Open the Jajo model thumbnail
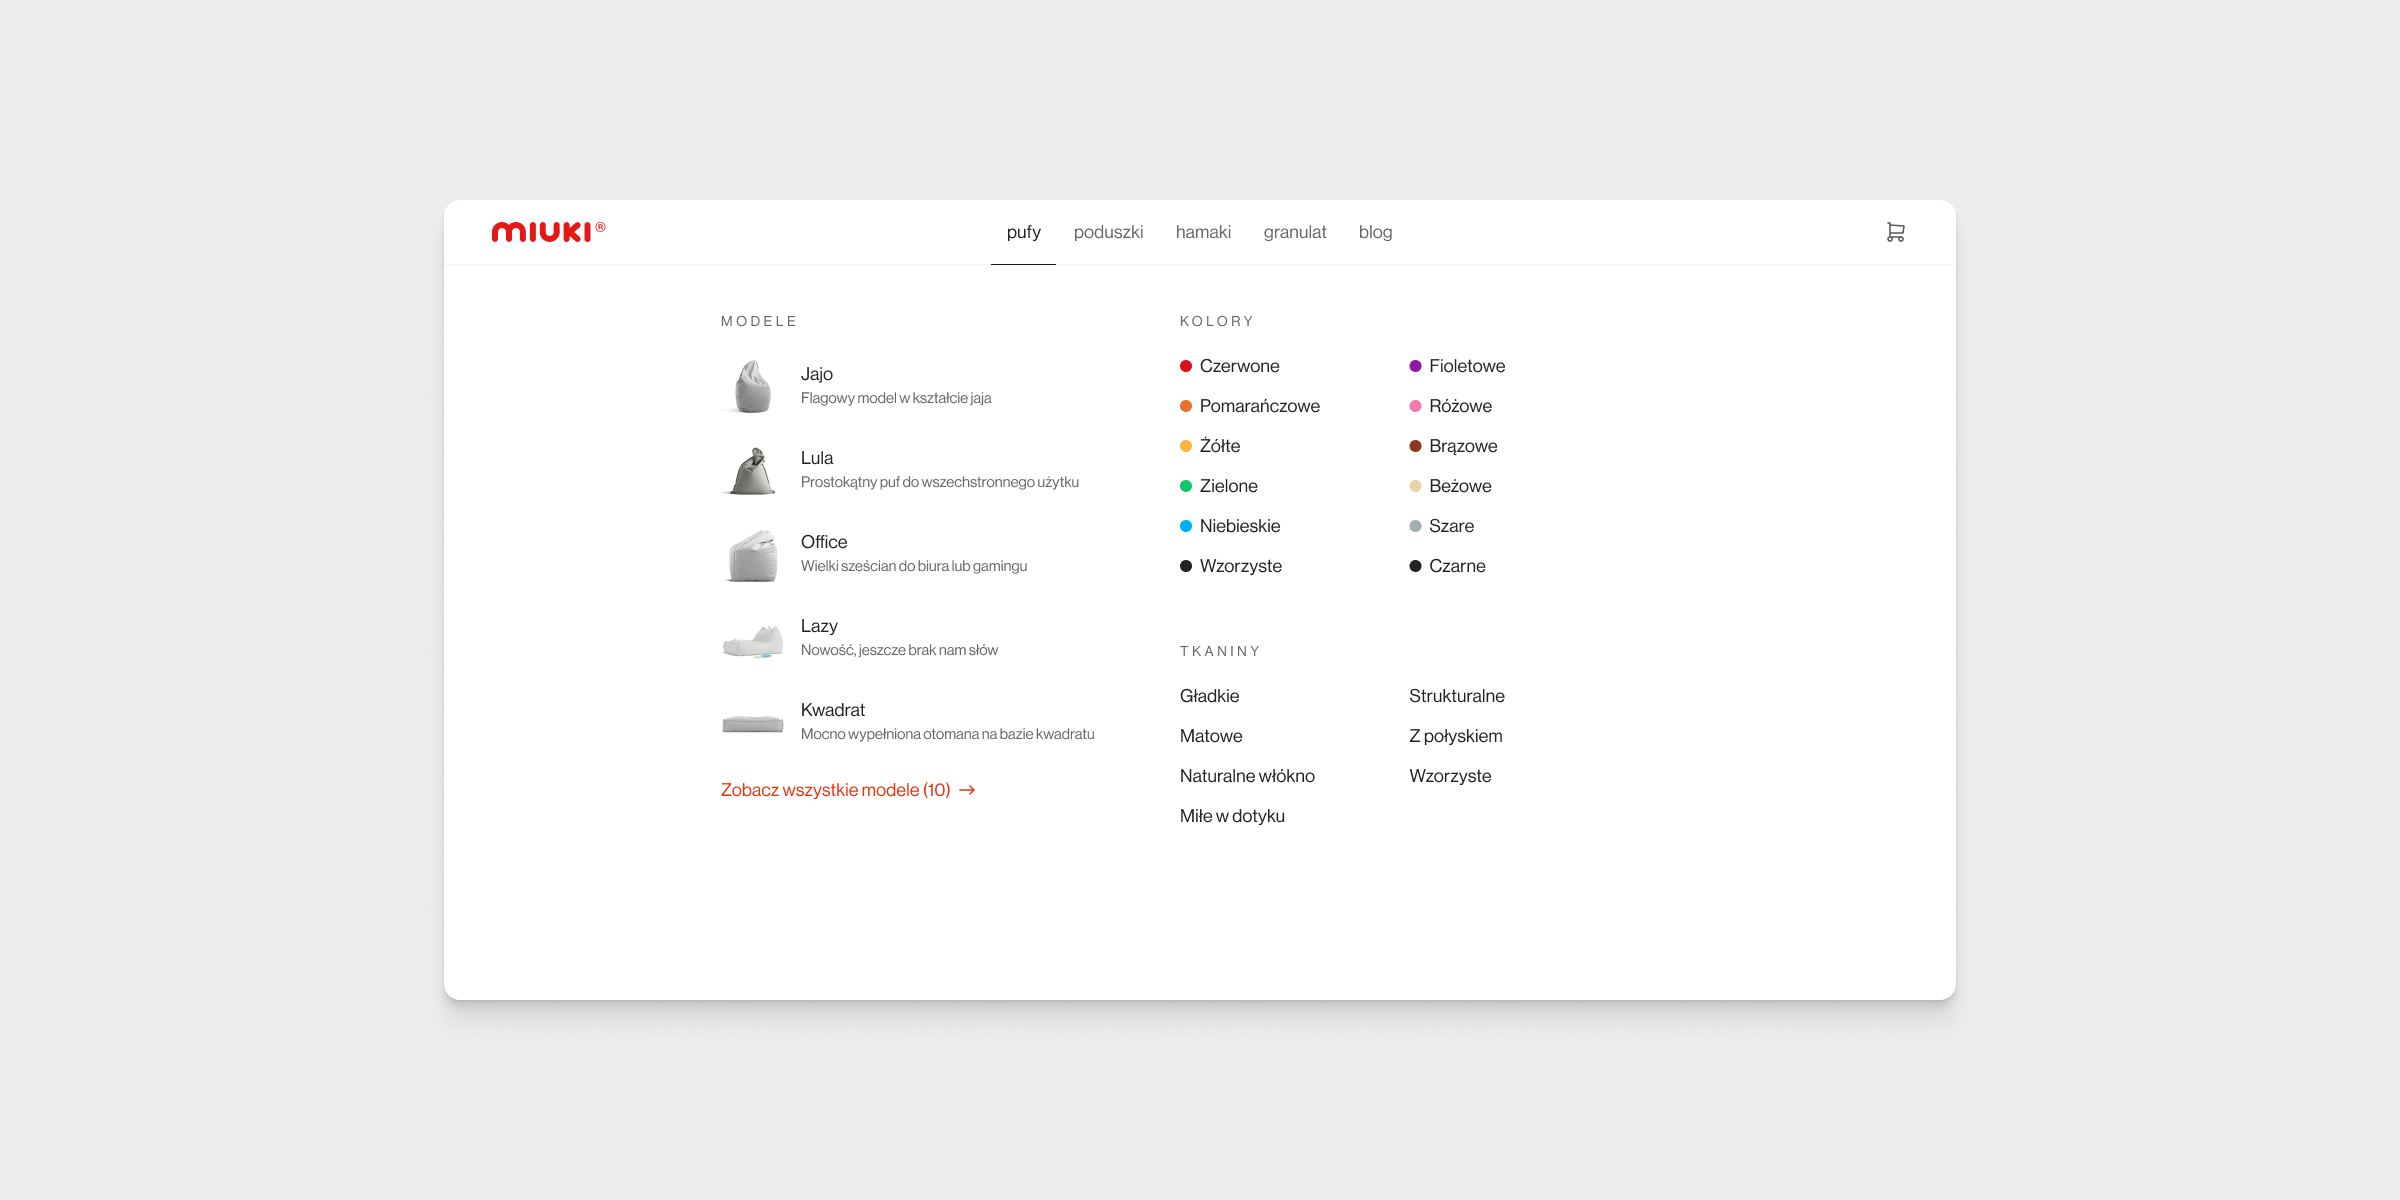Viewport: 2400px width, 1200px height. (752, 386)
